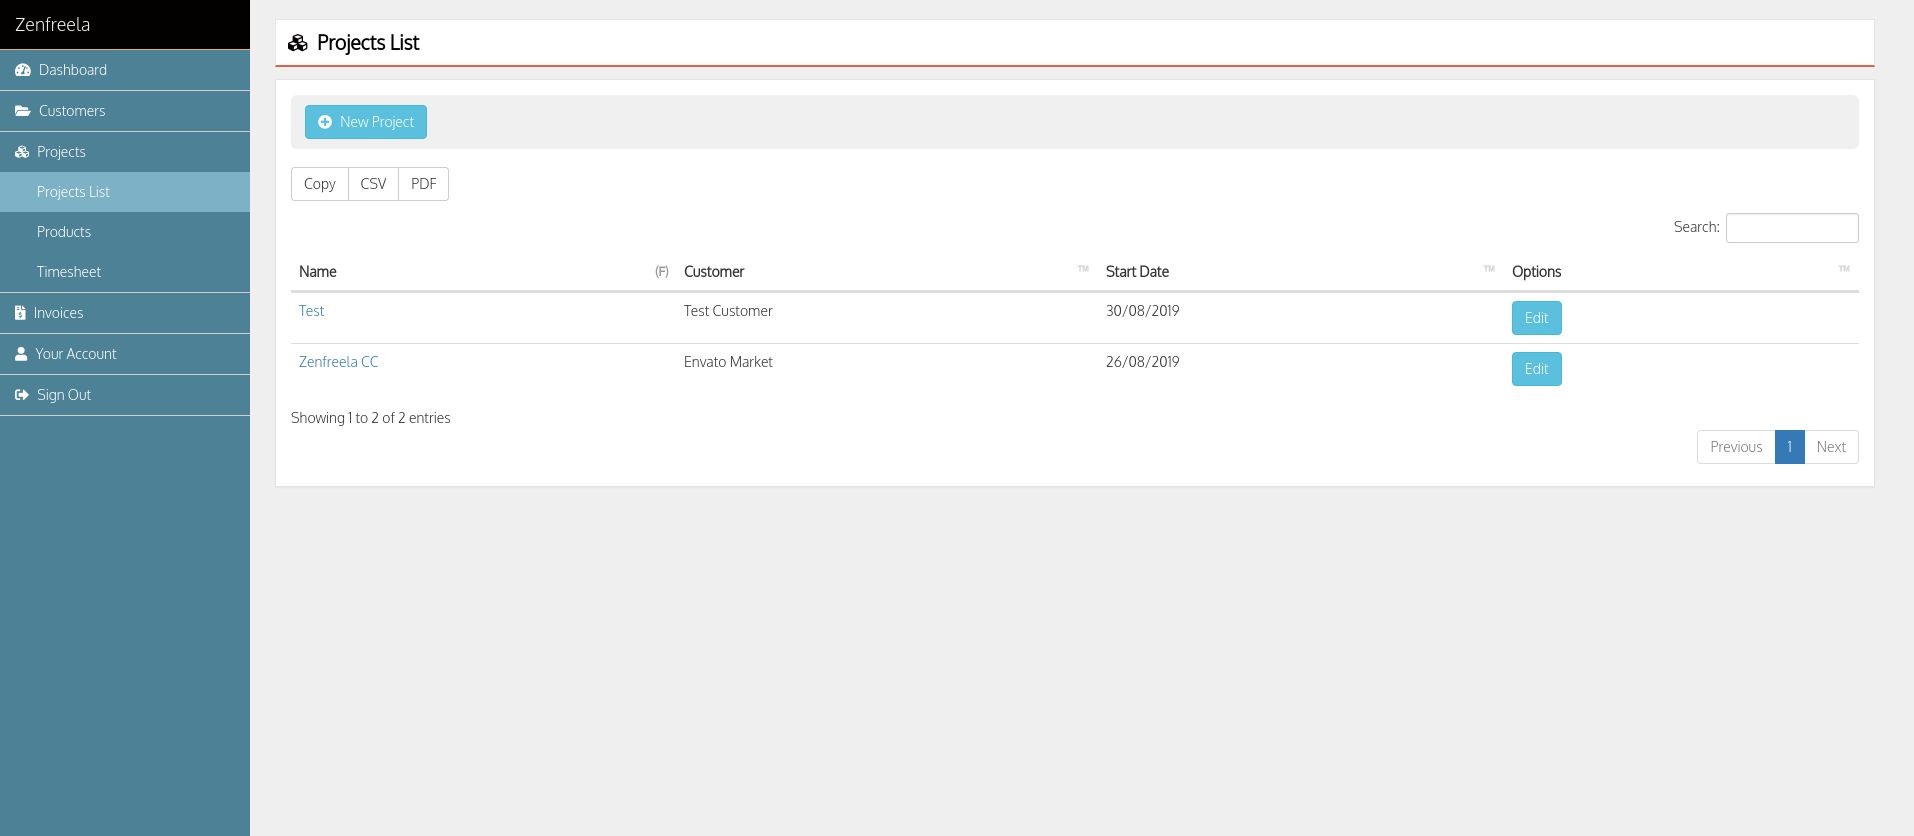The height and width of the screenshot is (836, 1914).
Task: Open Products in the sidebar submenu
Action: (x=64, y=232)
